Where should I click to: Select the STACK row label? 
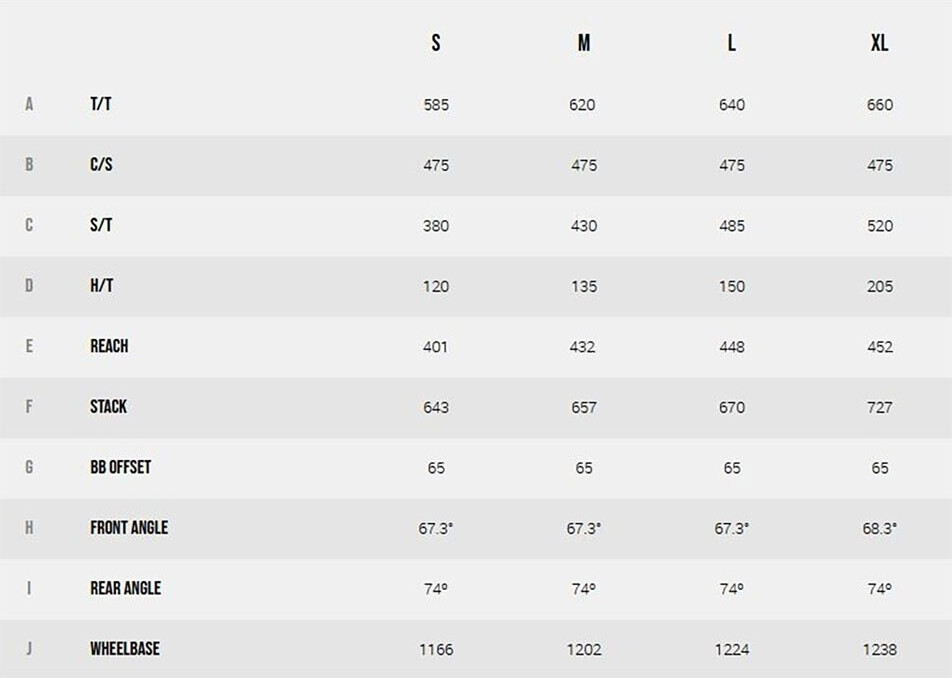108,407
